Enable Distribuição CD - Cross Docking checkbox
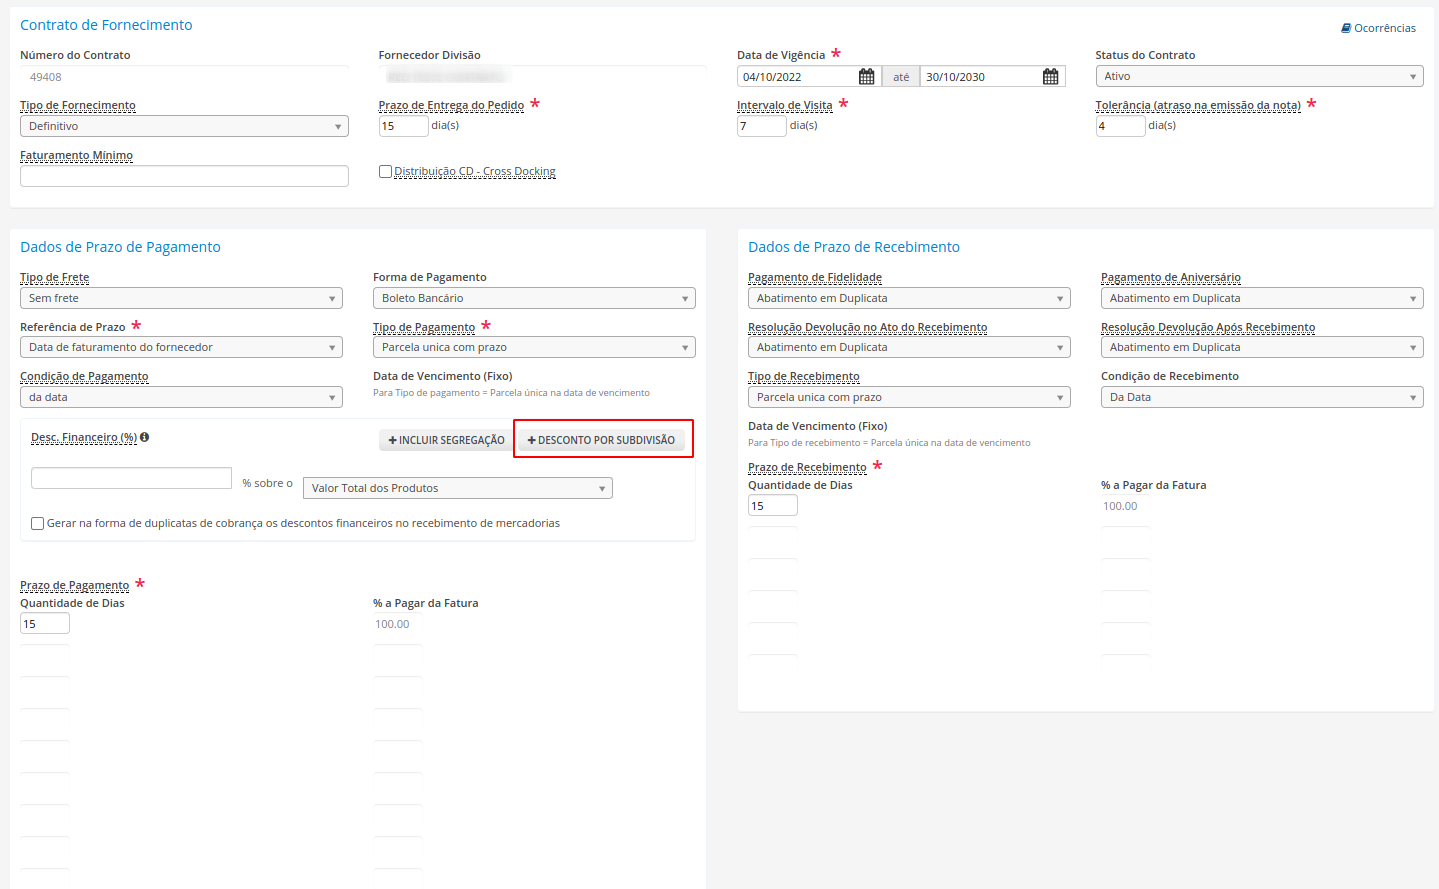The image size is (1439, 889). coord(385,172)
